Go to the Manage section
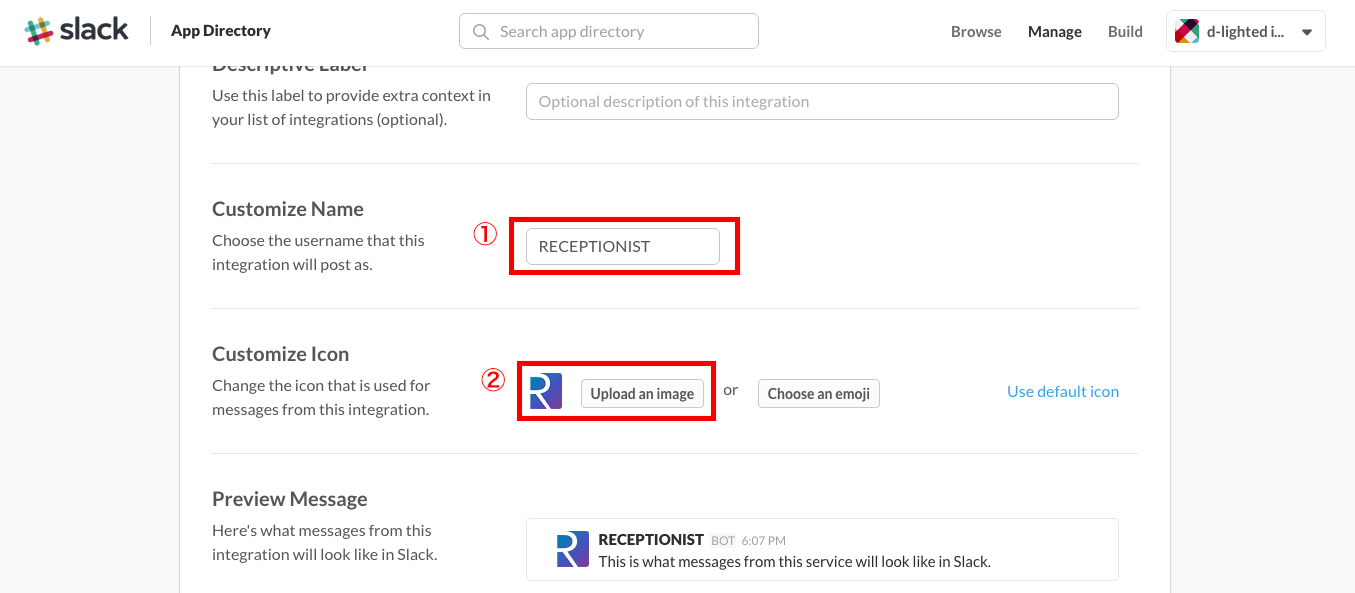Image resolution: width=1355 pixels, height=593 pixels. [1055, 32]
